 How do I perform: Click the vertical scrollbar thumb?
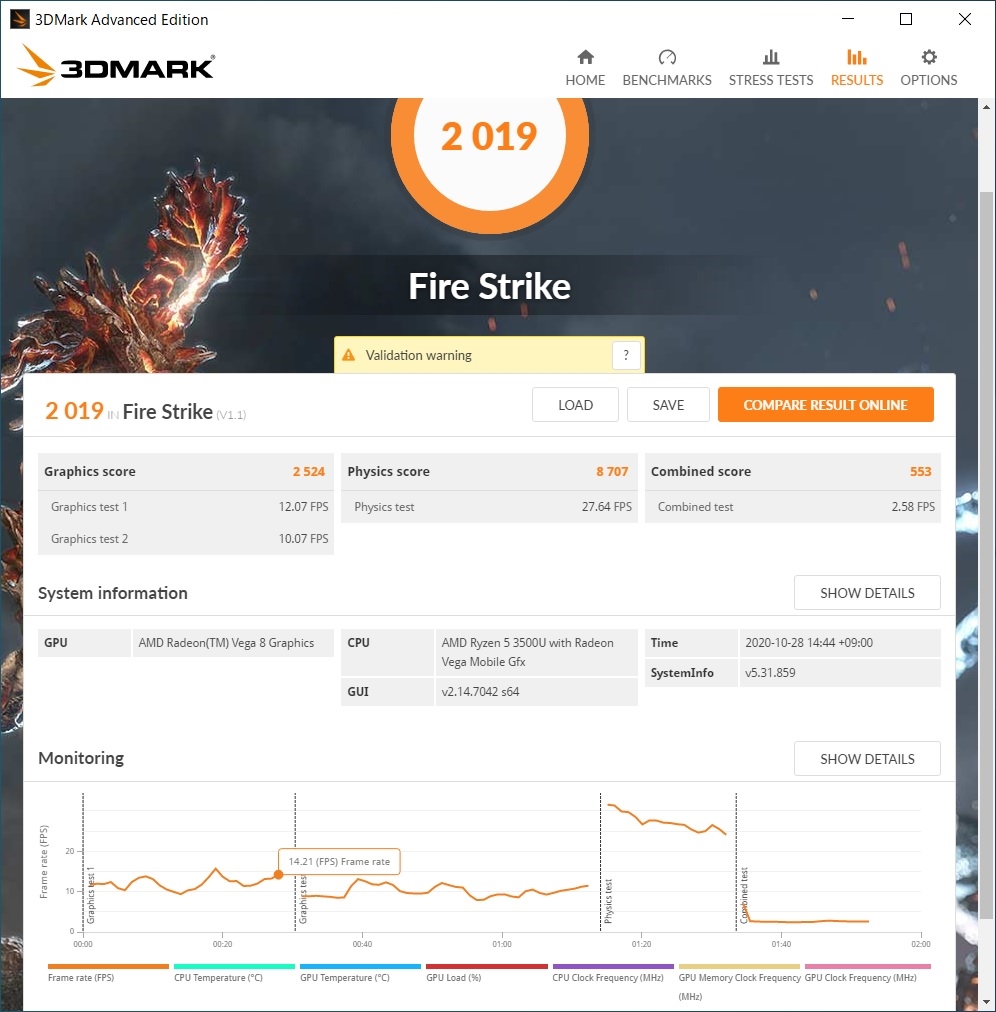tap(986, 555)
